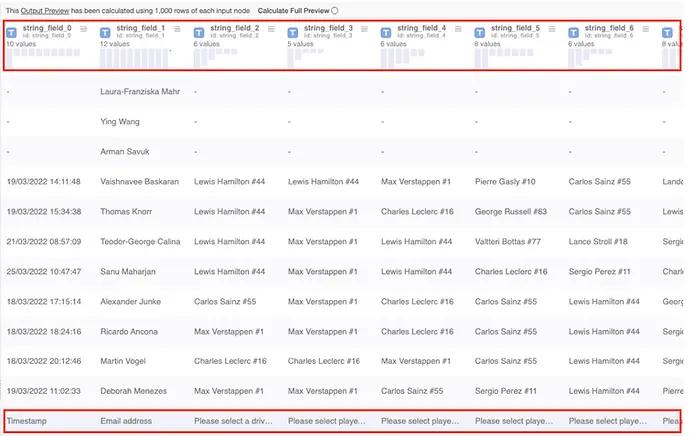The image size is (693, 436).
Task: Select the cell 'Alexander Junke'
Action: (x=130, y=302)
